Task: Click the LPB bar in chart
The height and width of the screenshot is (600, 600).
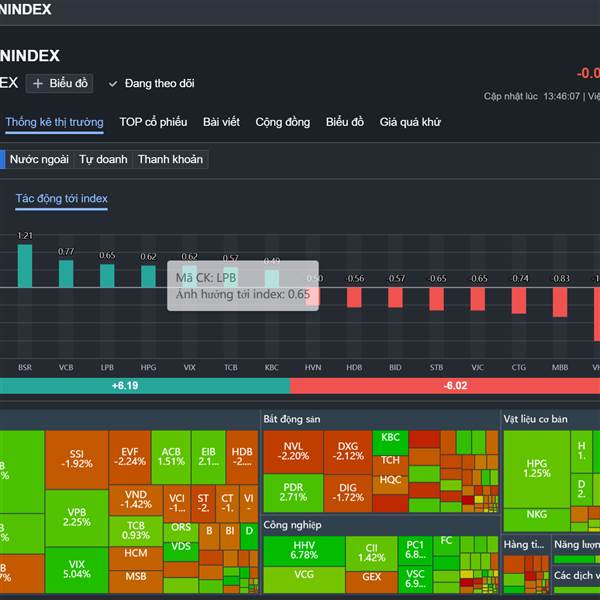Action: [x=107, y=276]
